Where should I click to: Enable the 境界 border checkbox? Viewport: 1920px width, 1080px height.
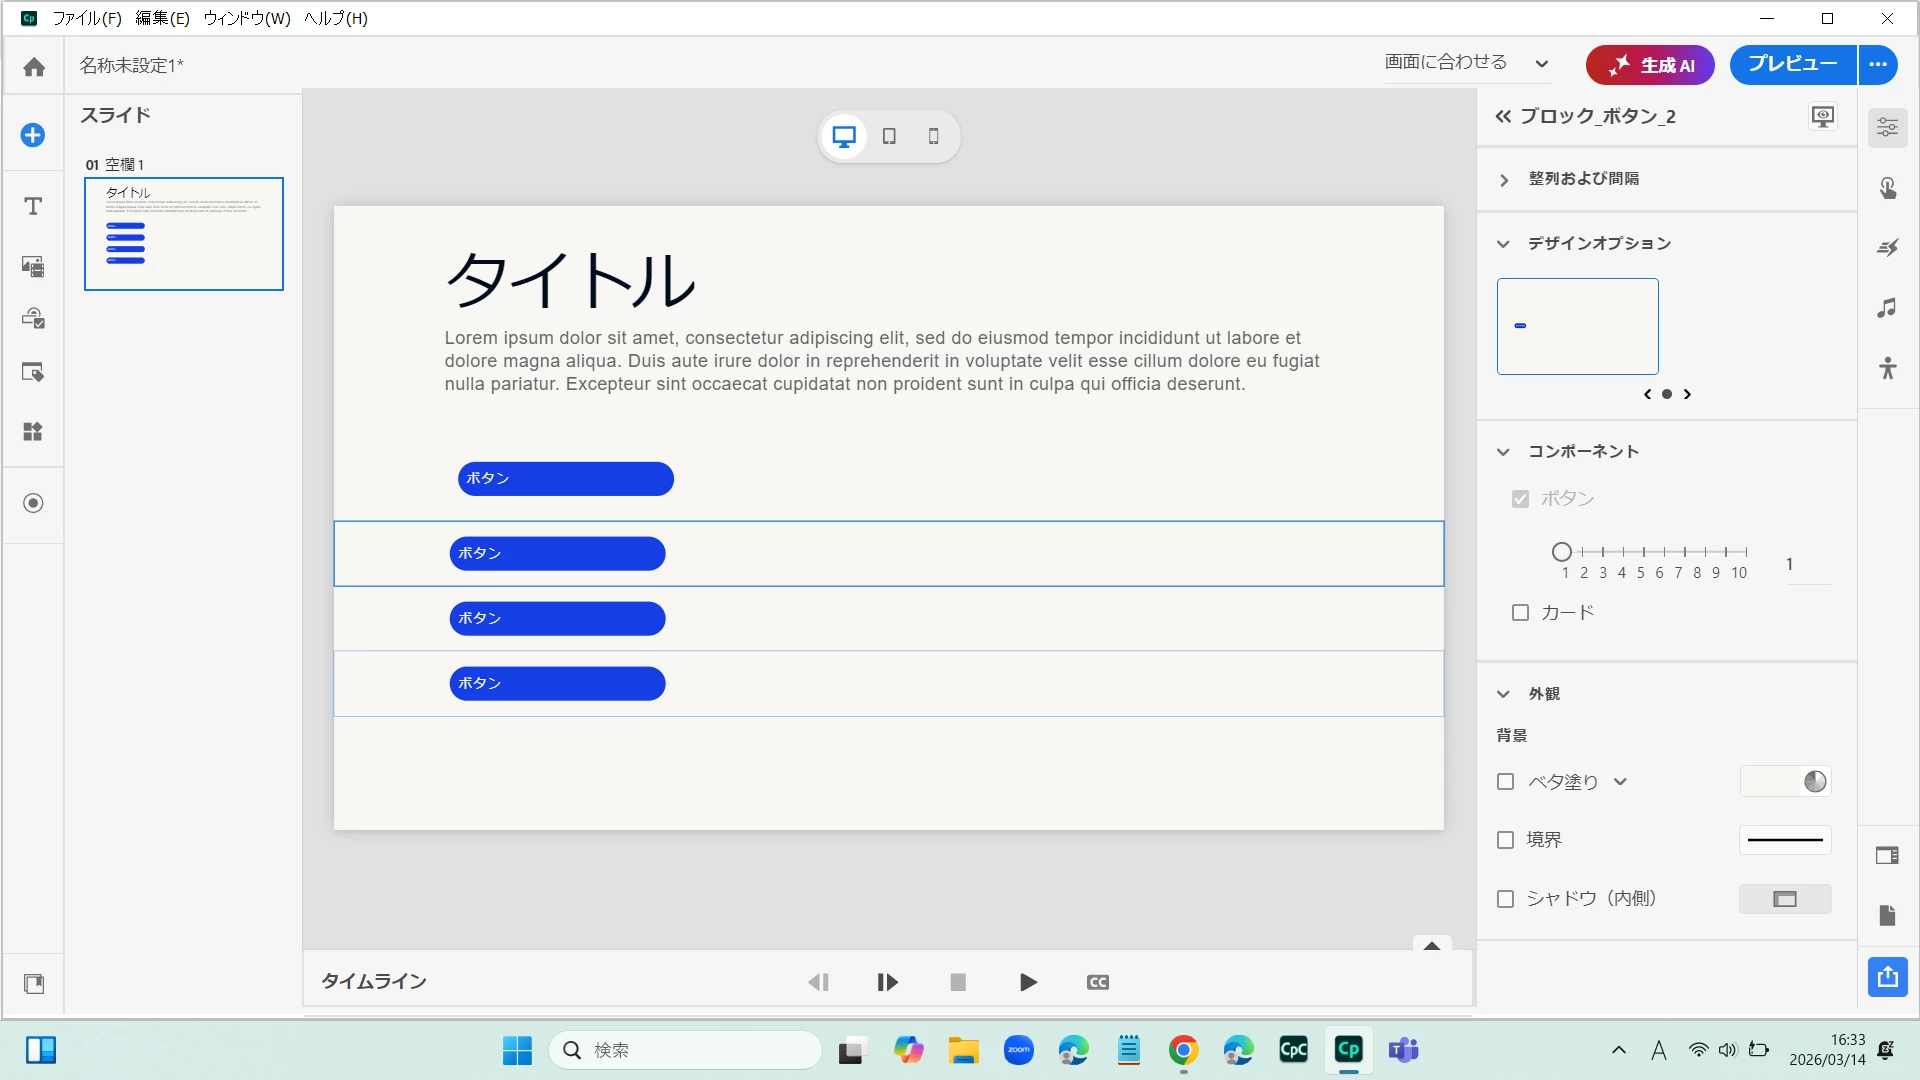pos(1505,840)
